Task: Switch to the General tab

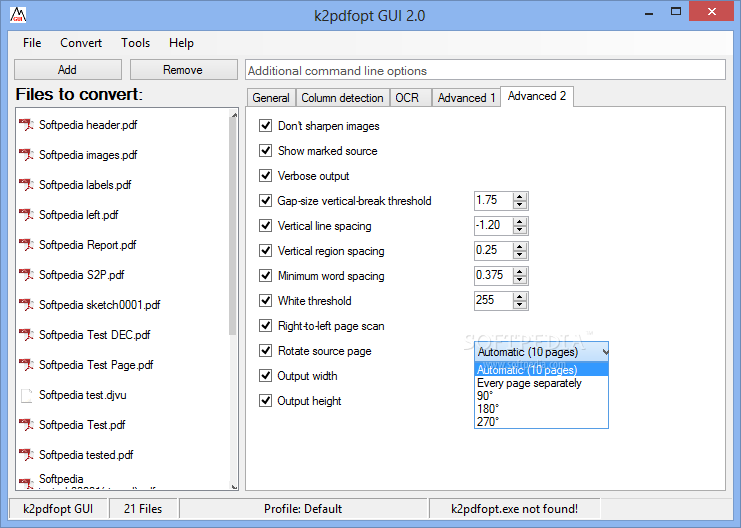Action: pyautogui.click(x=271, y=98)
